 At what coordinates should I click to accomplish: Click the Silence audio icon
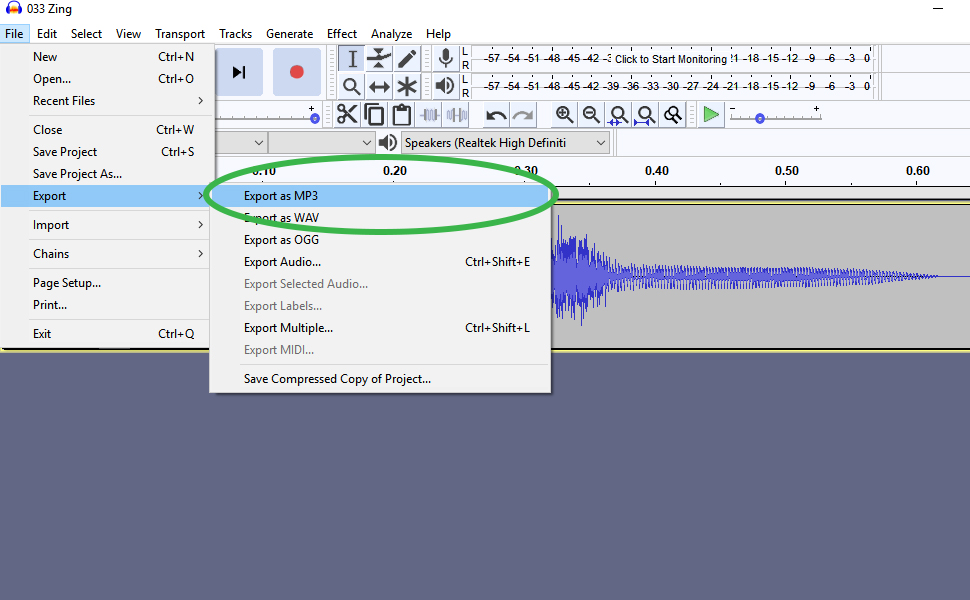(x=457, y=114)
